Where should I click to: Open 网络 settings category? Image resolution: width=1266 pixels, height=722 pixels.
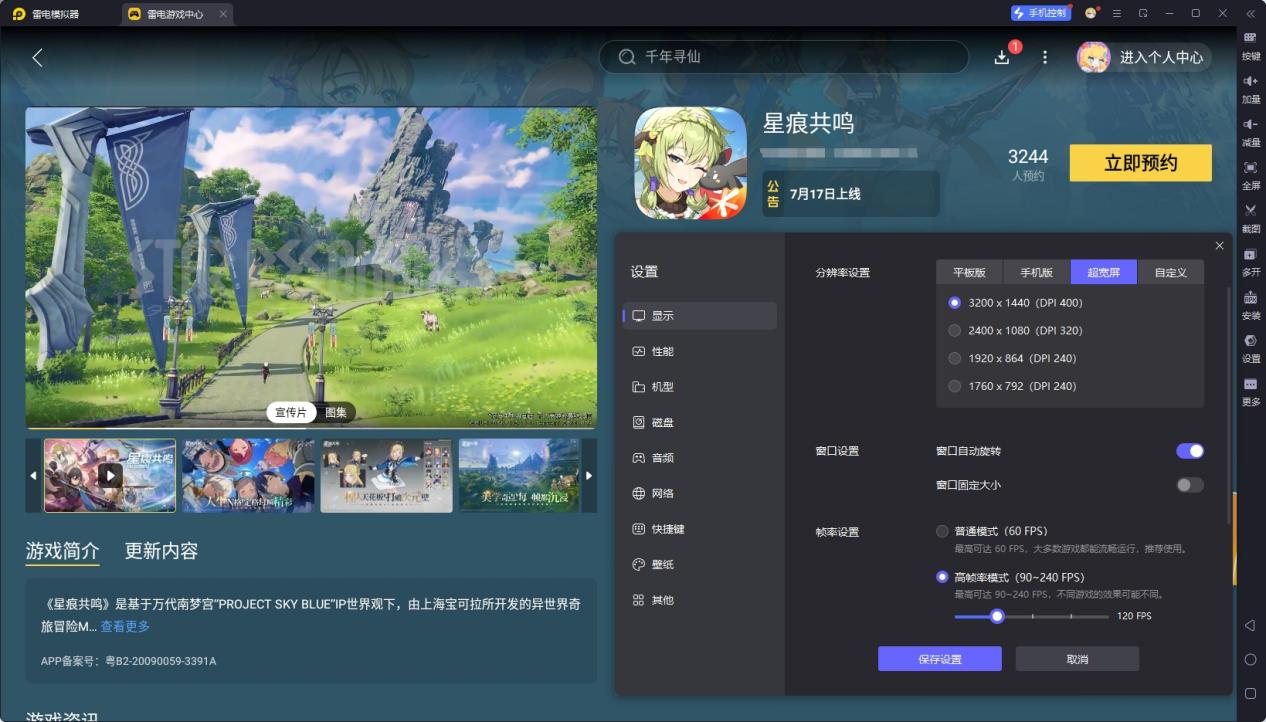pos(700,493)
